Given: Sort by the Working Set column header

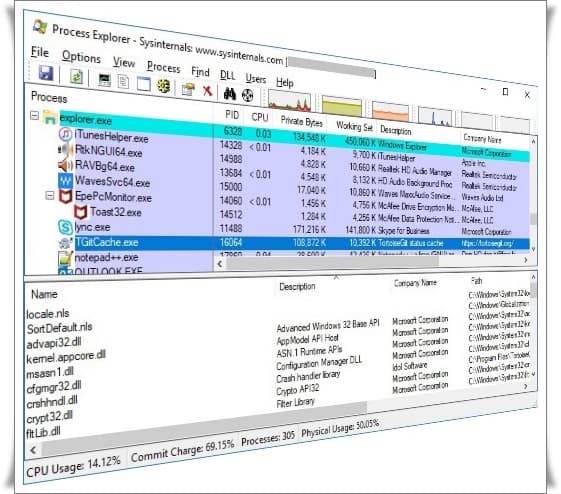Looking at the screenshot, I should pyautogui.click(x=354, y=126).
